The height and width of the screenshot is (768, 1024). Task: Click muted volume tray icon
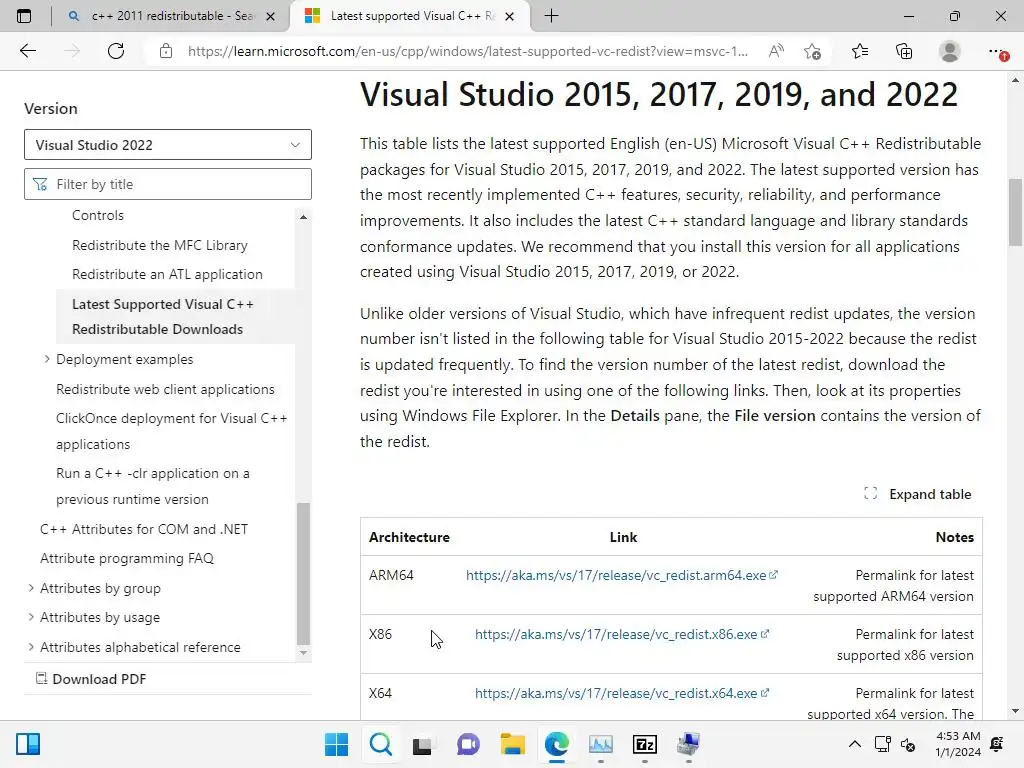(x=908, y=744)
